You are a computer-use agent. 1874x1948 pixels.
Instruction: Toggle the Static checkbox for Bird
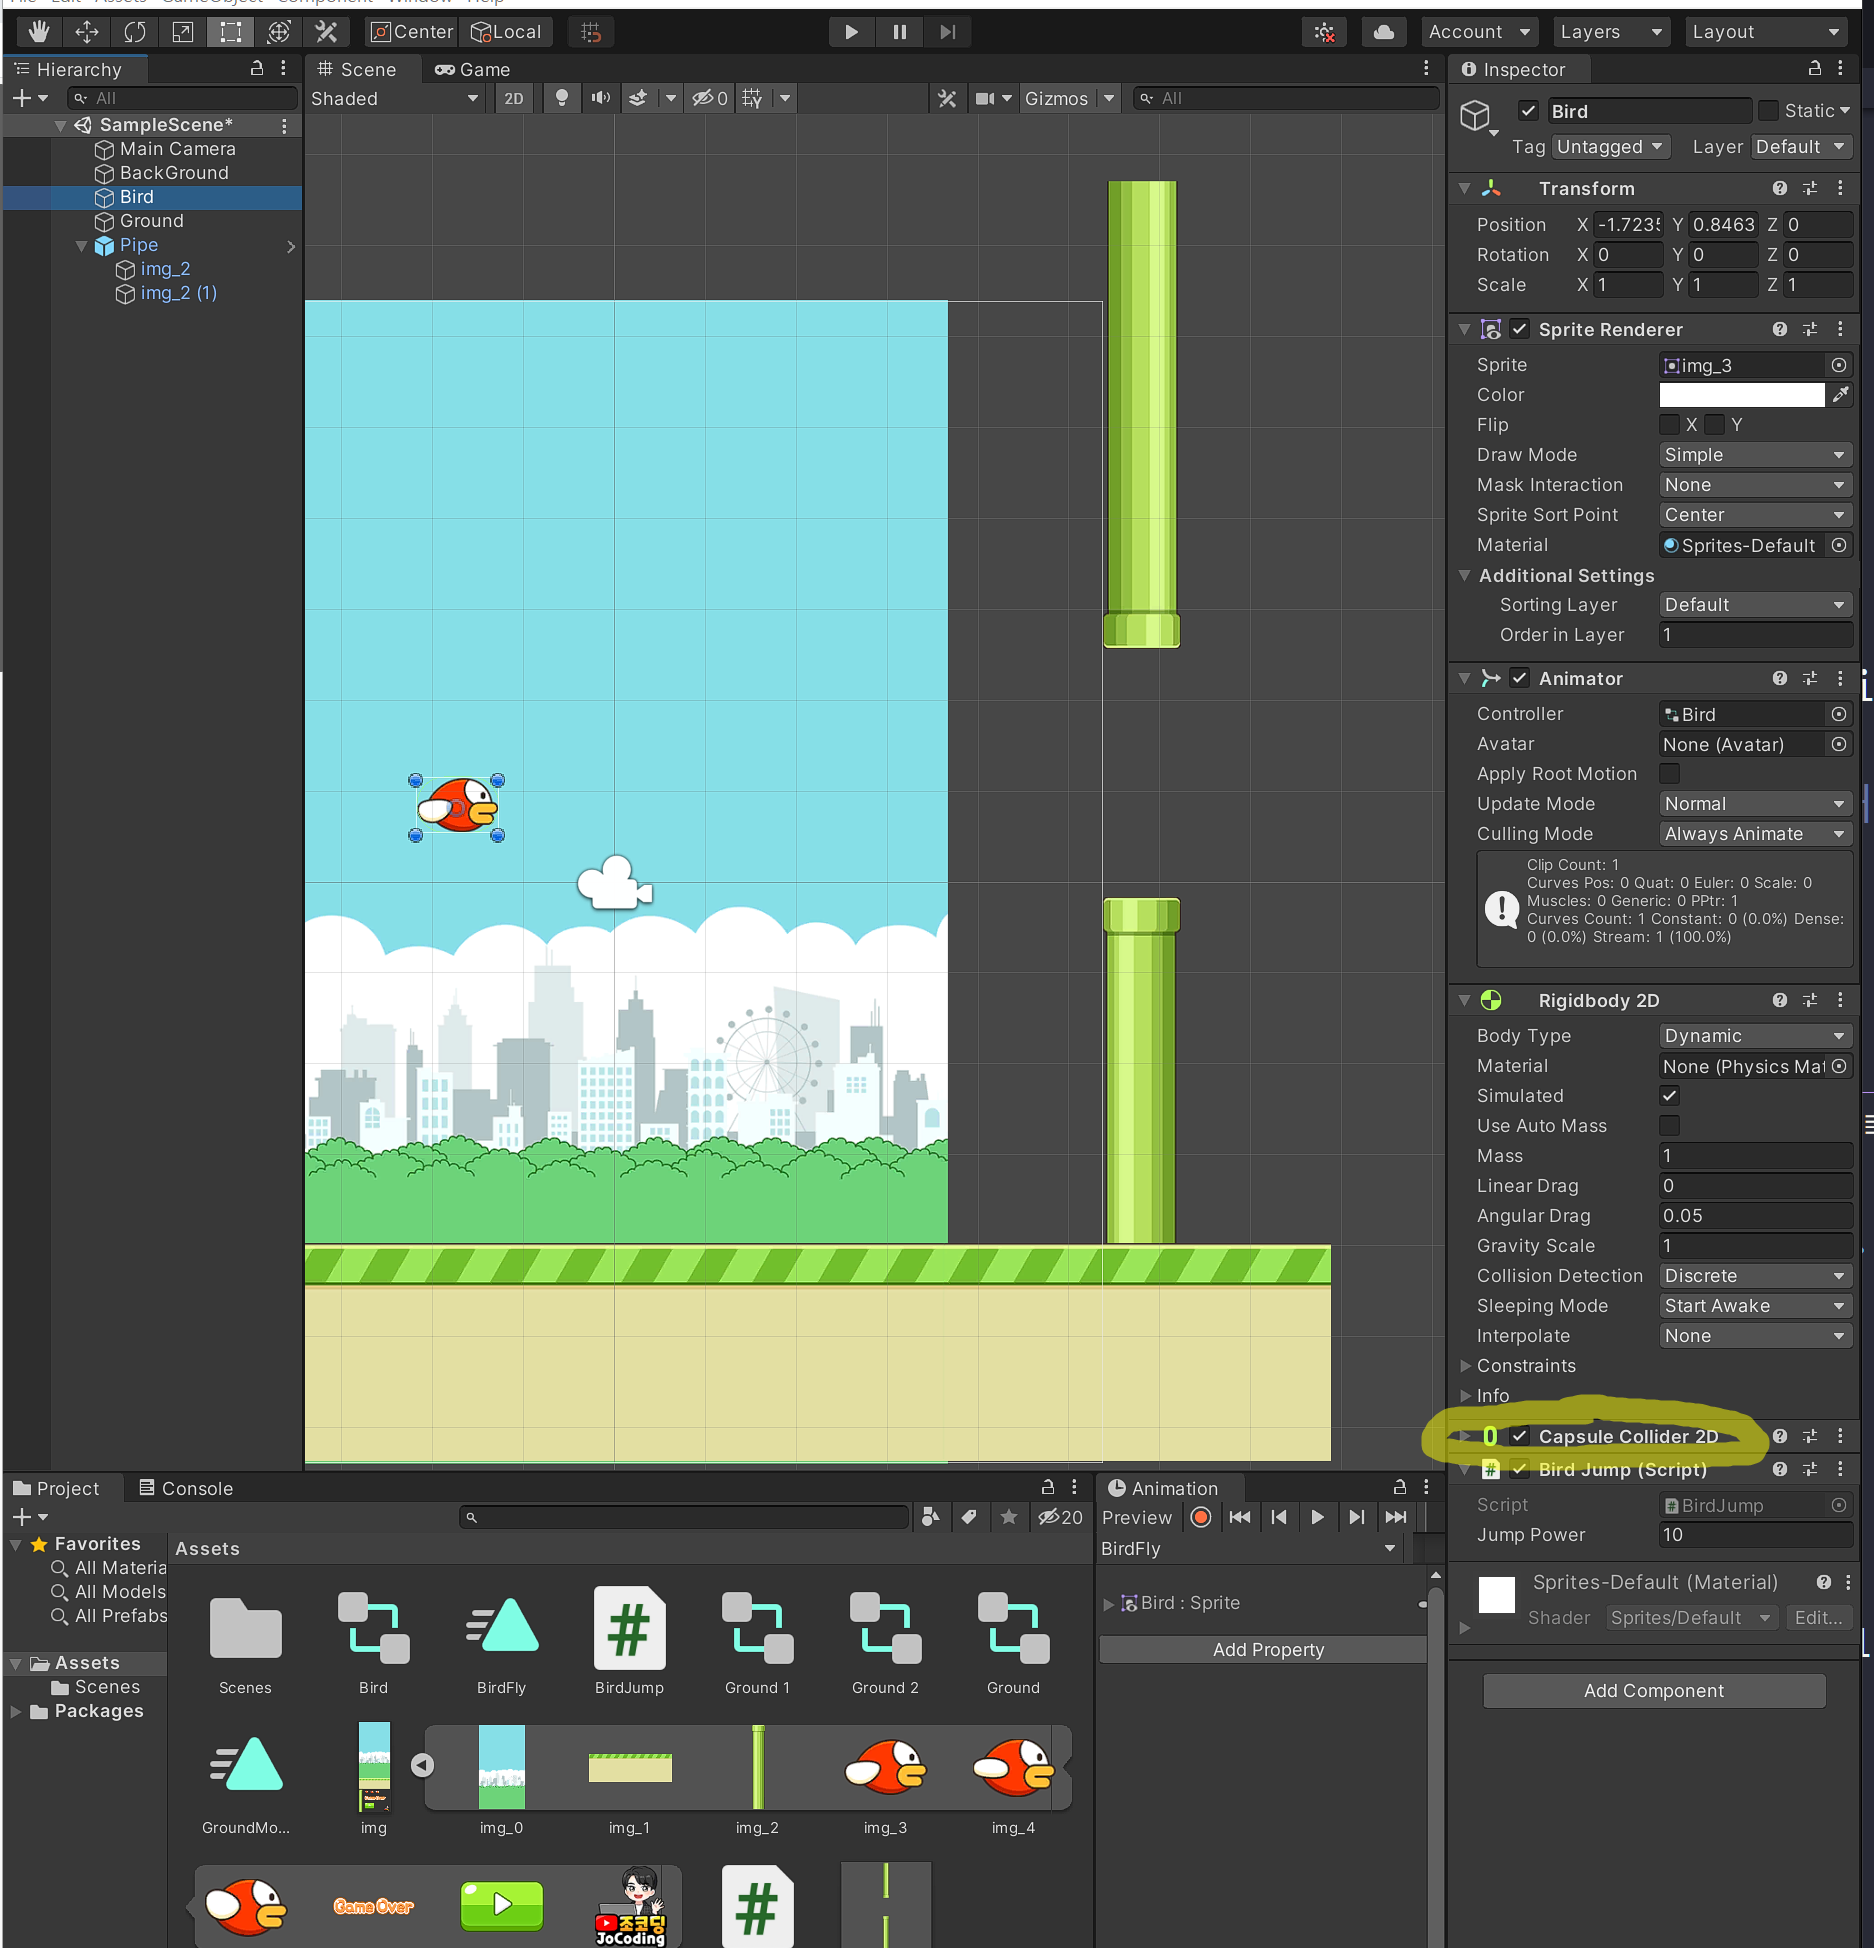[x=1768, y=111]
